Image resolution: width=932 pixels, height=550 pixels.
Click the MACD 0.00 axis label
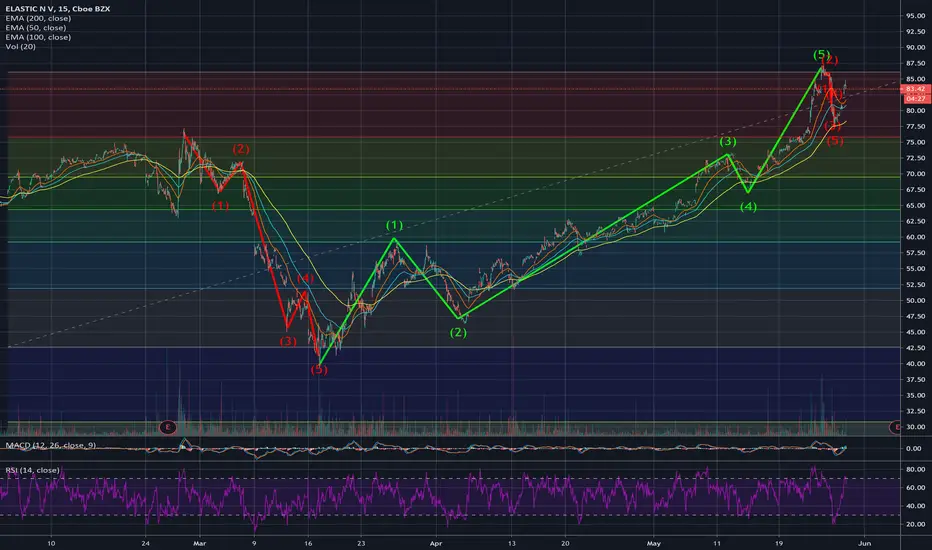(914, 448)
